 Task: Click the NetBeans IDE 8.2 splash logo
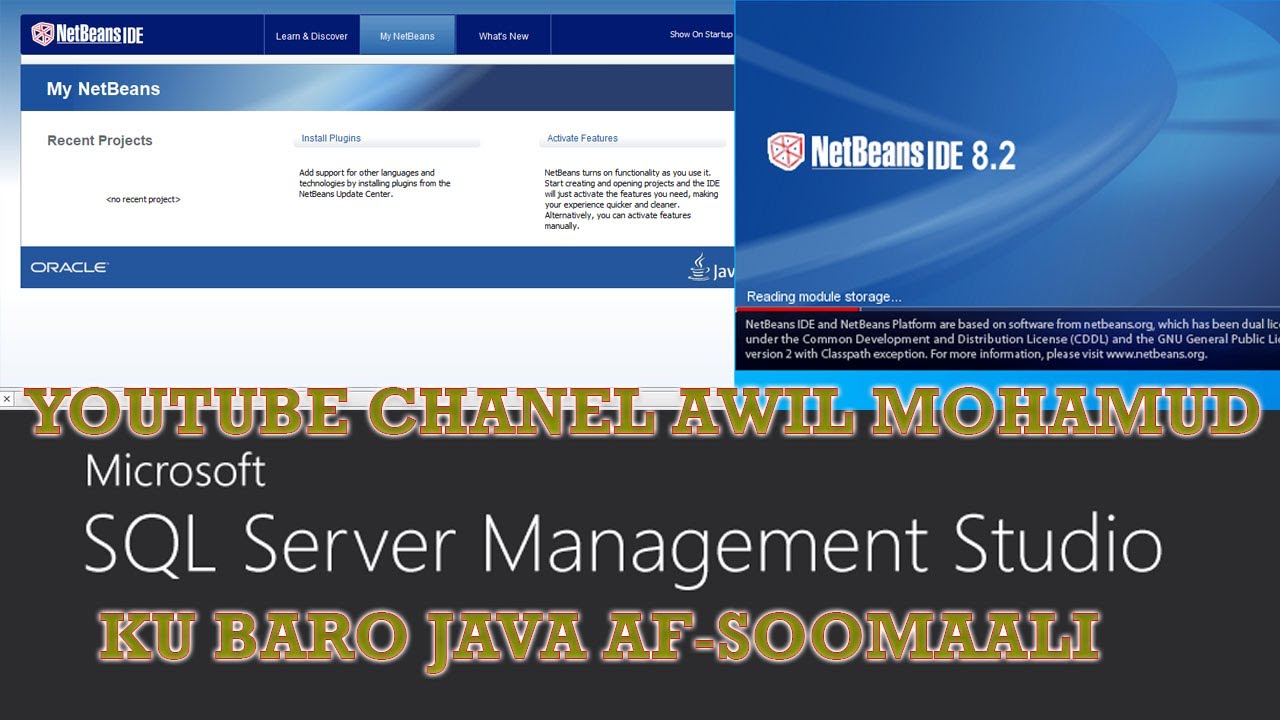[x=891, y=153]
